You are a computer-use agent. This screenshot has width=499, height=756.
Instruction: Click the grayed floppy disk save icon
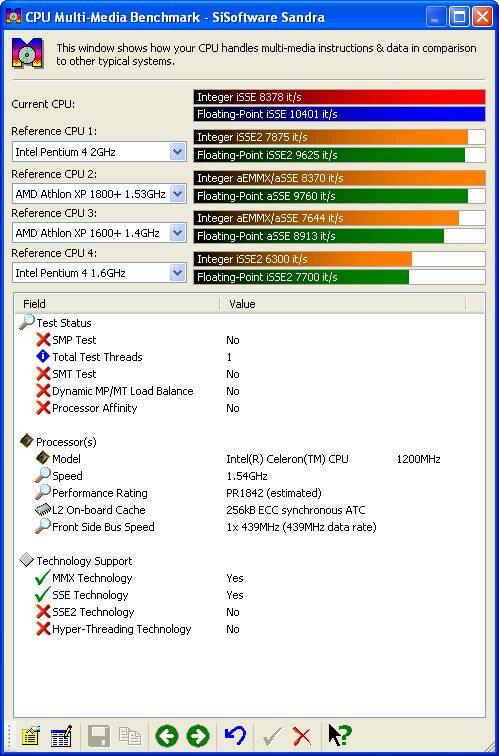pos(98,736)
